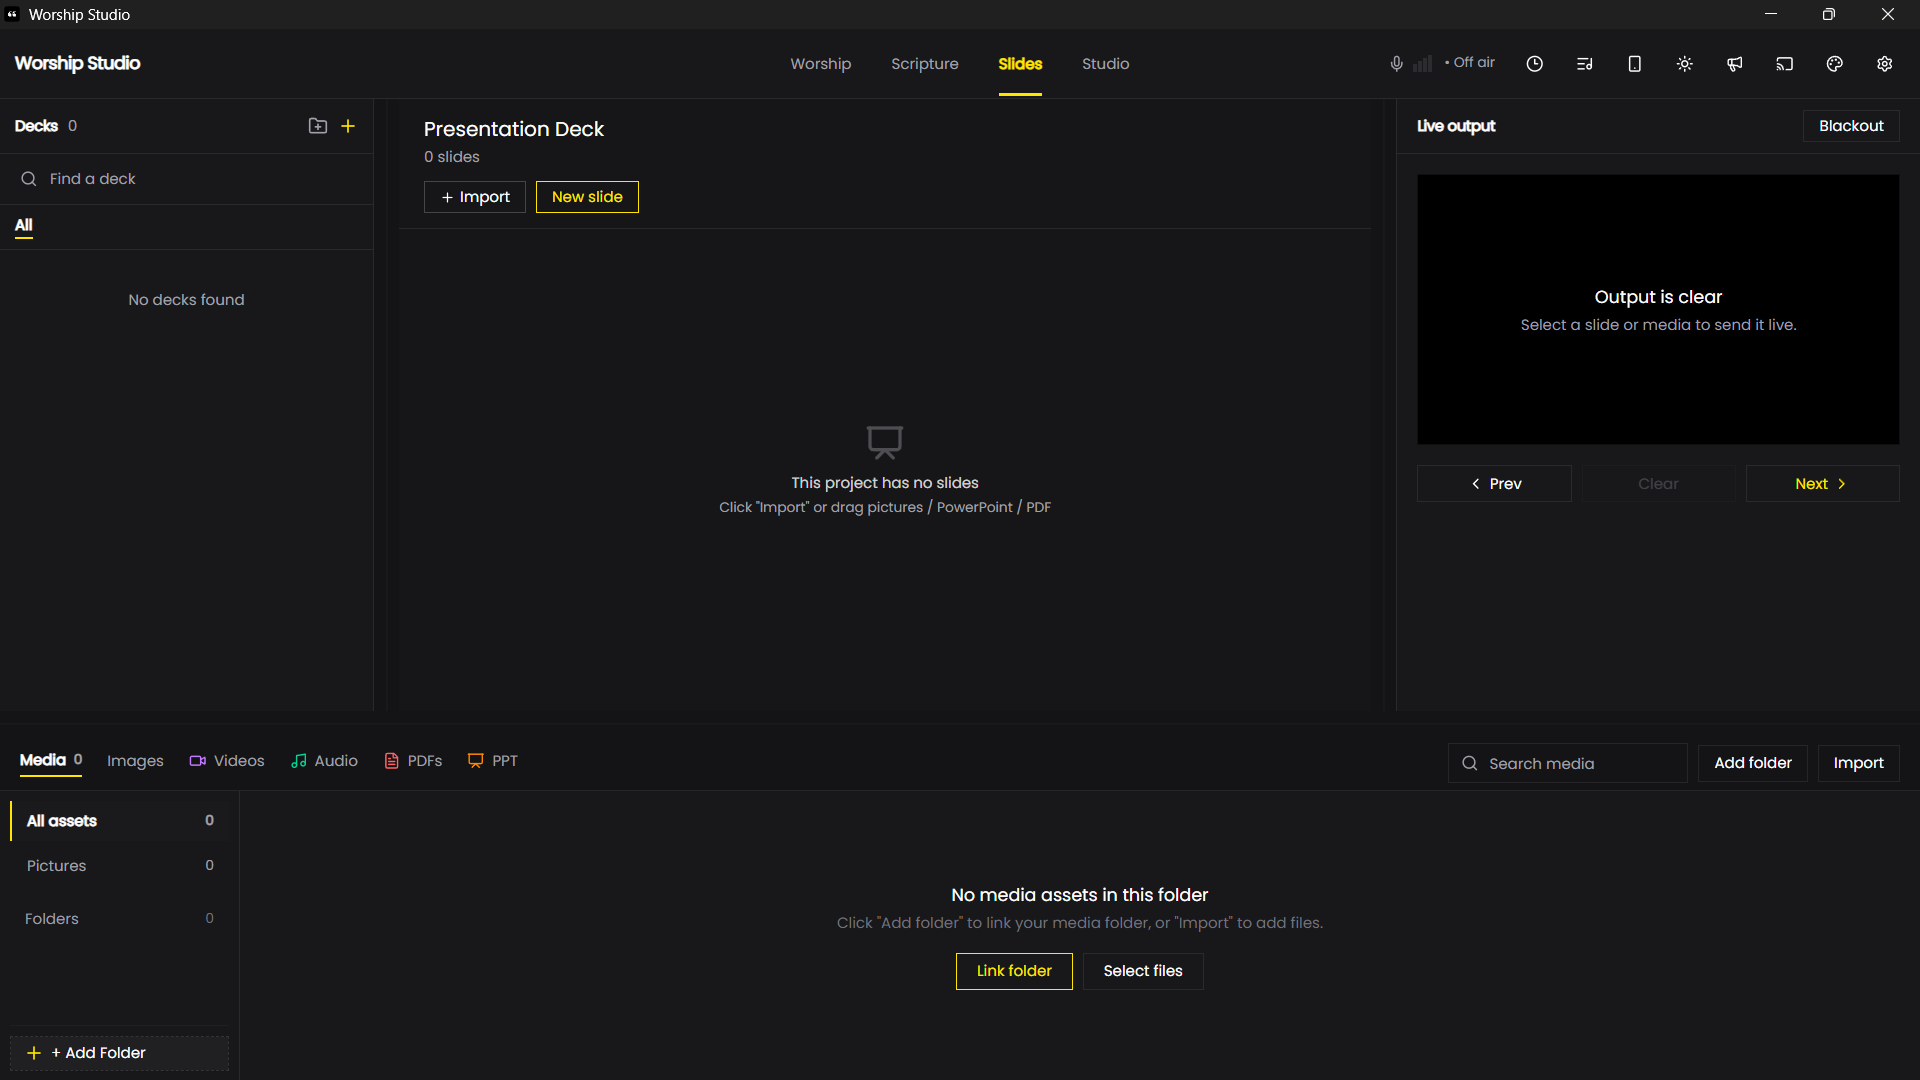This screenshot has width=1920, height=1080.
Task: Select the Slides tab
Action: pos(1020,64)
